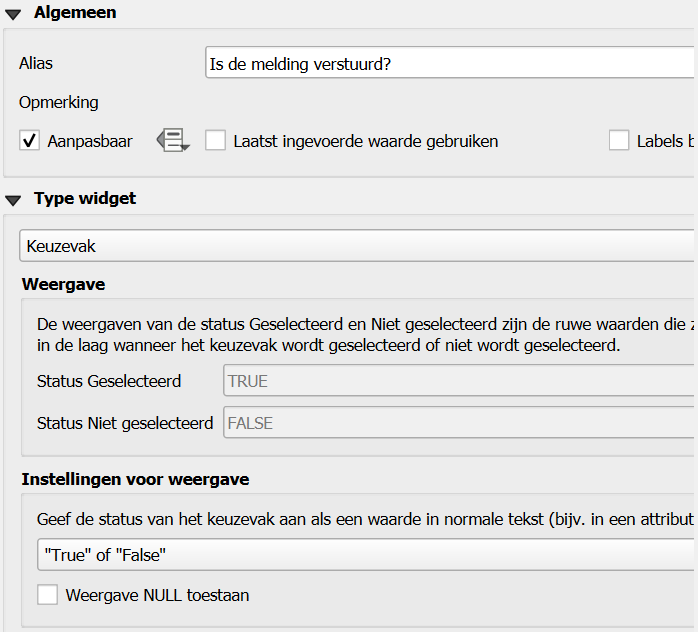This screenshot has height=632, width=698.
Task: Click the Algemeen section header title
Action: coord(75,13)
